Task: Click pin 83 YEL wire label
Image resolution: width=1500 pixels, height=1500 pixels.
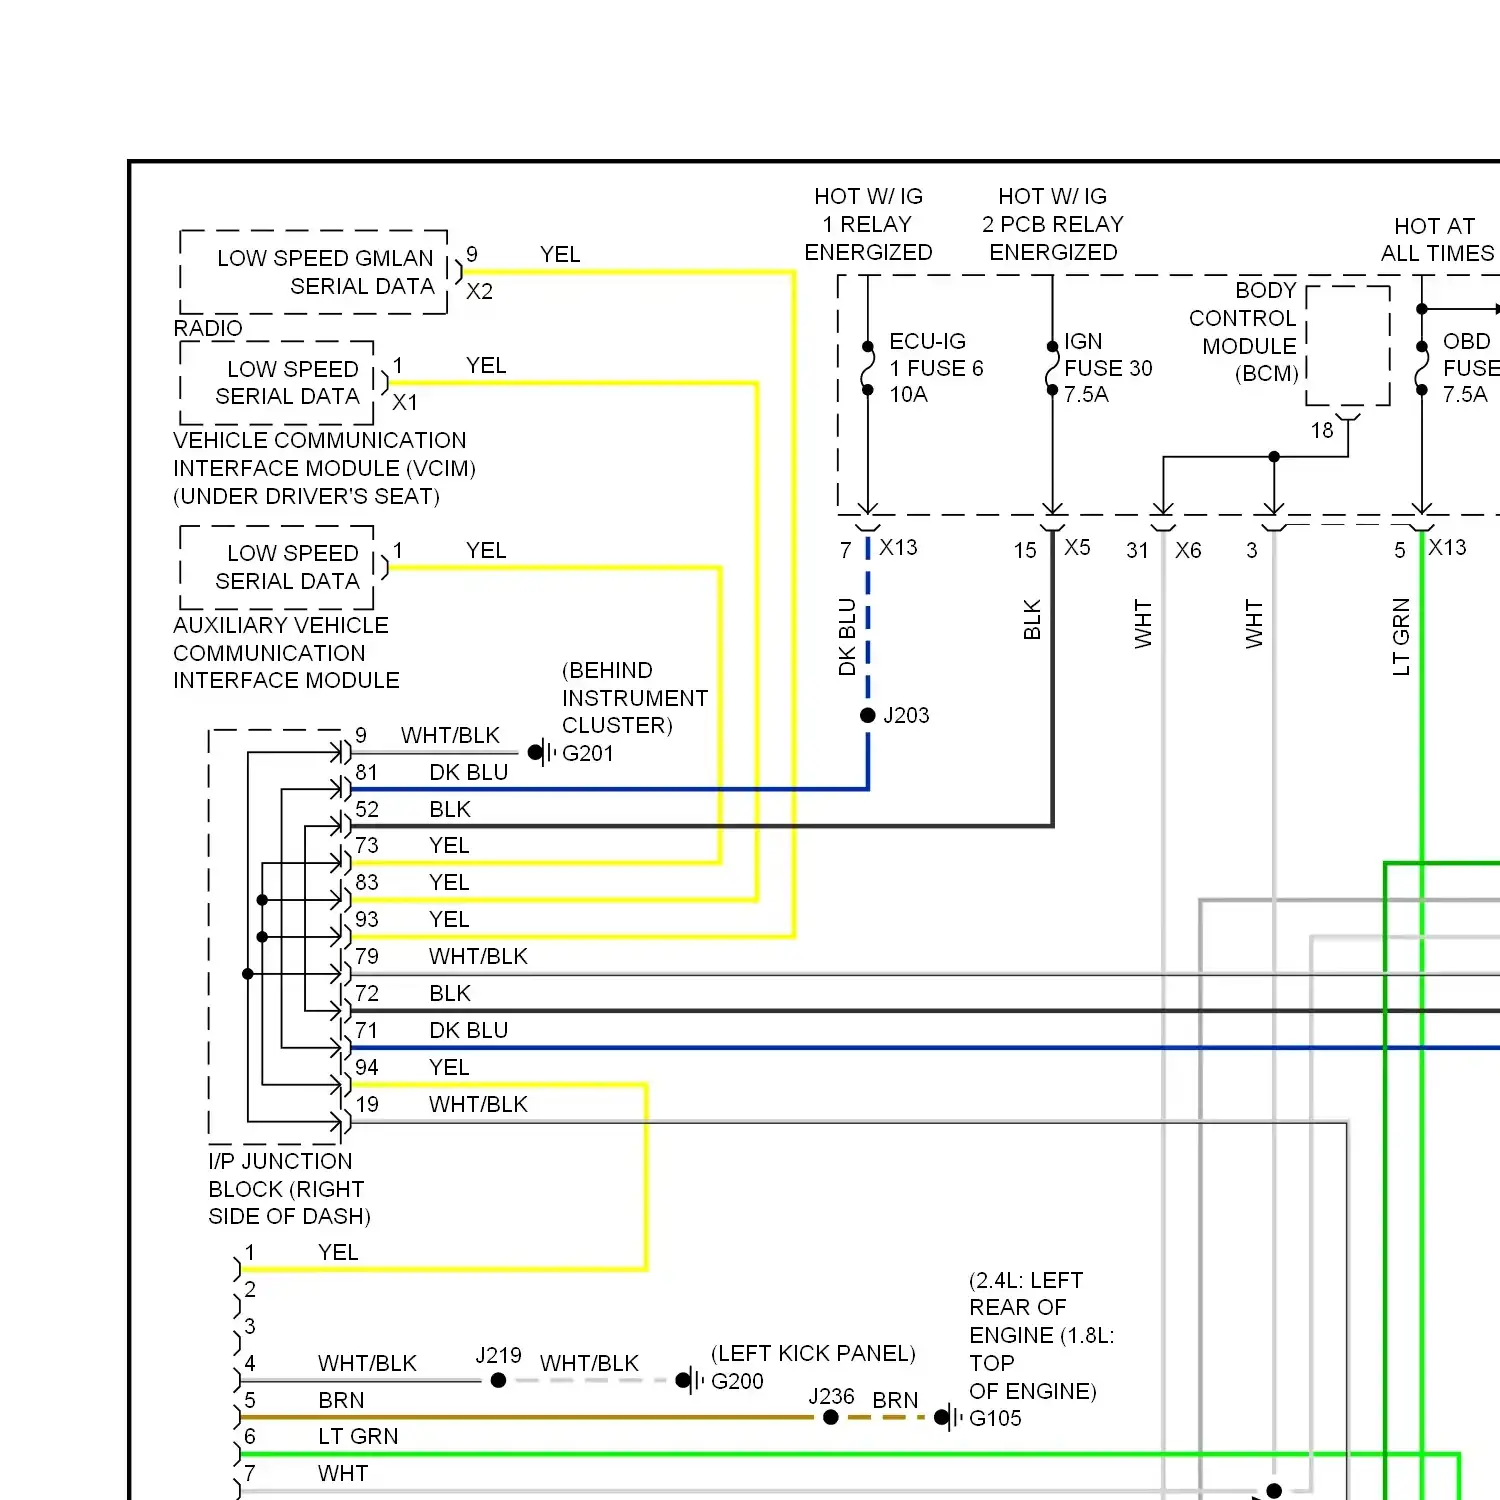Action: pos(449,882)
